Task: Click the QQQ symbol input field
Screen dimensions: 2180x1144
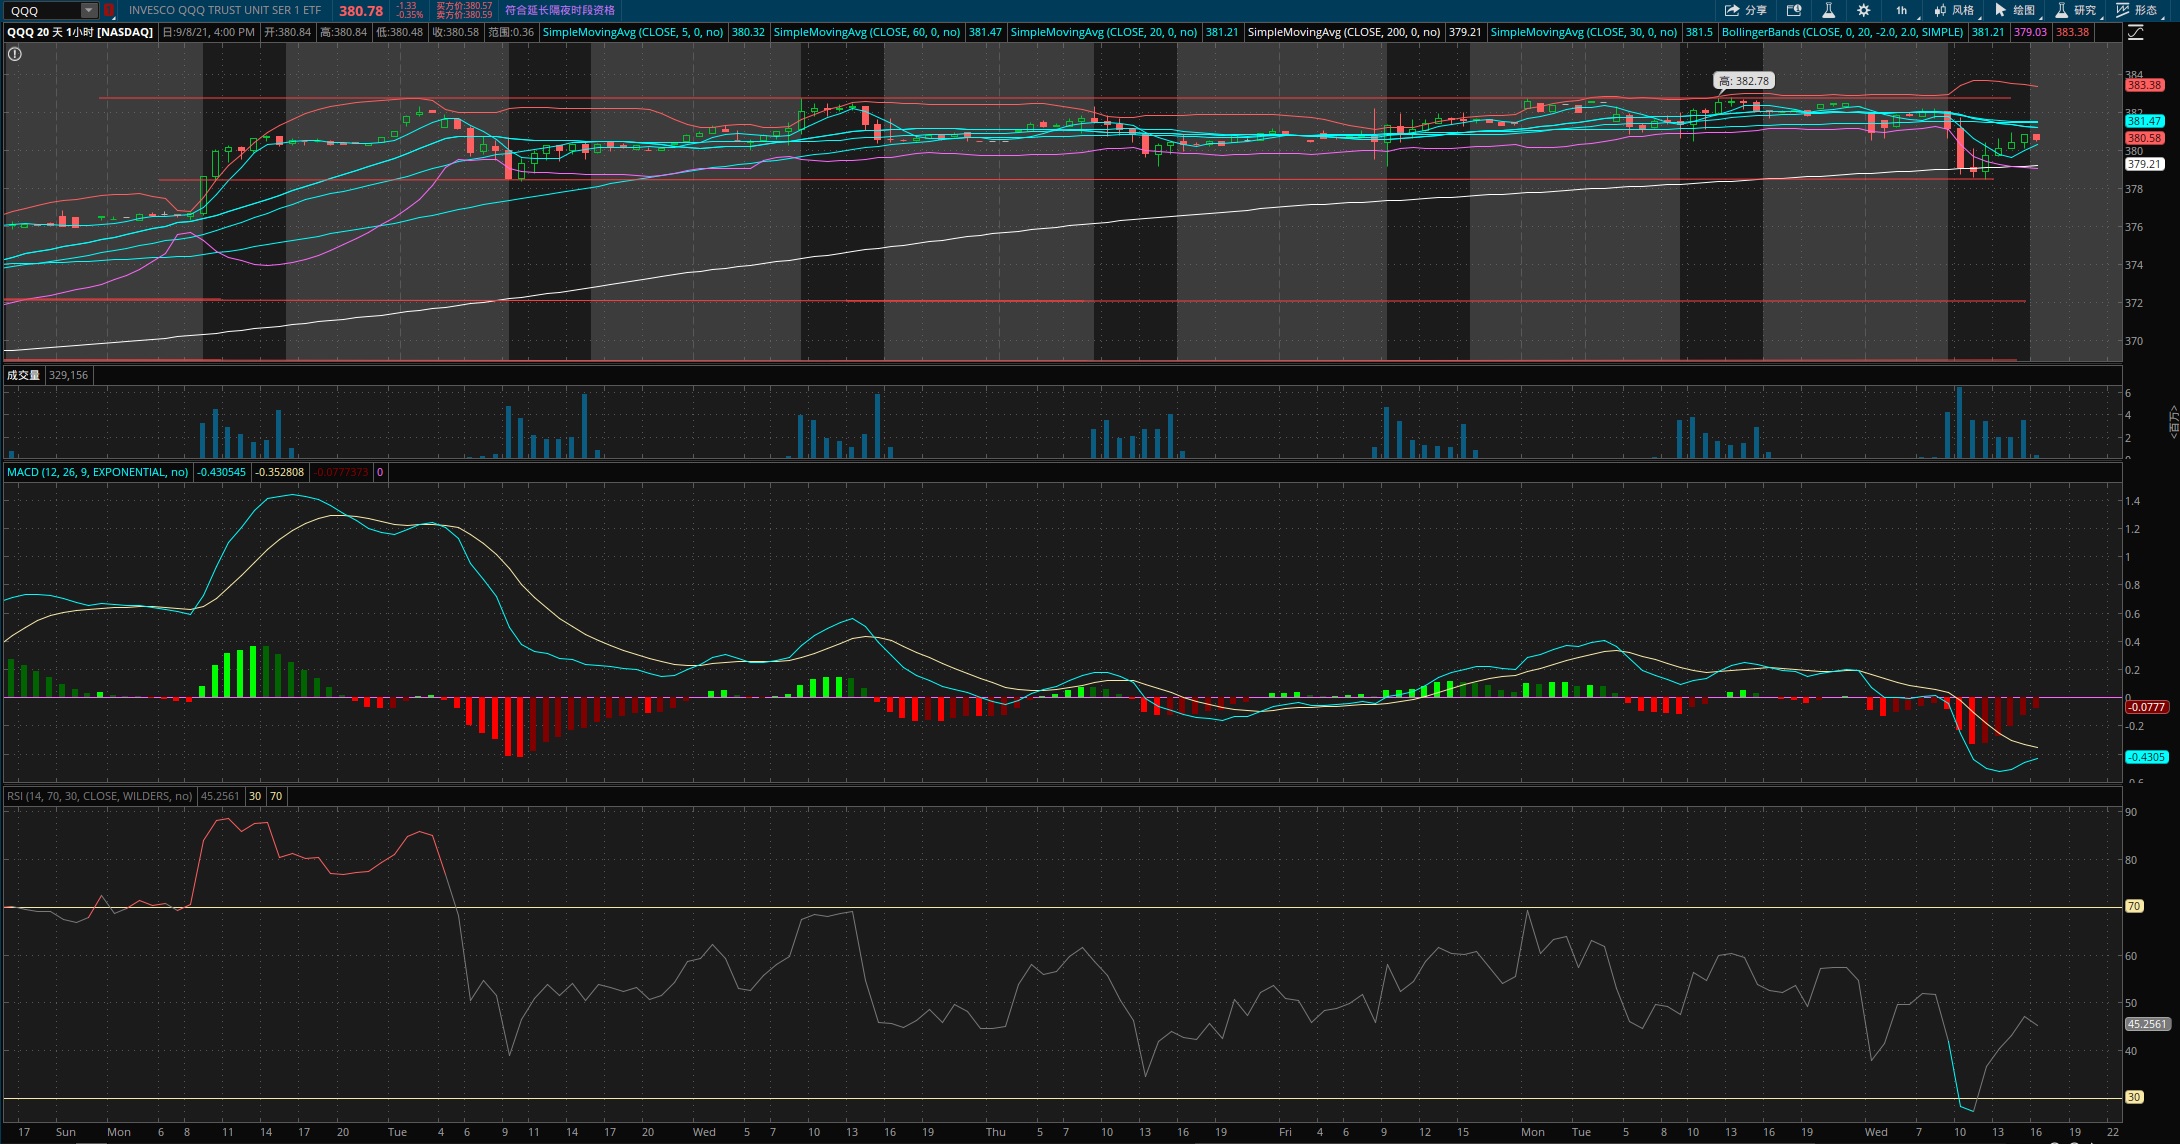Action: (42, 10)
